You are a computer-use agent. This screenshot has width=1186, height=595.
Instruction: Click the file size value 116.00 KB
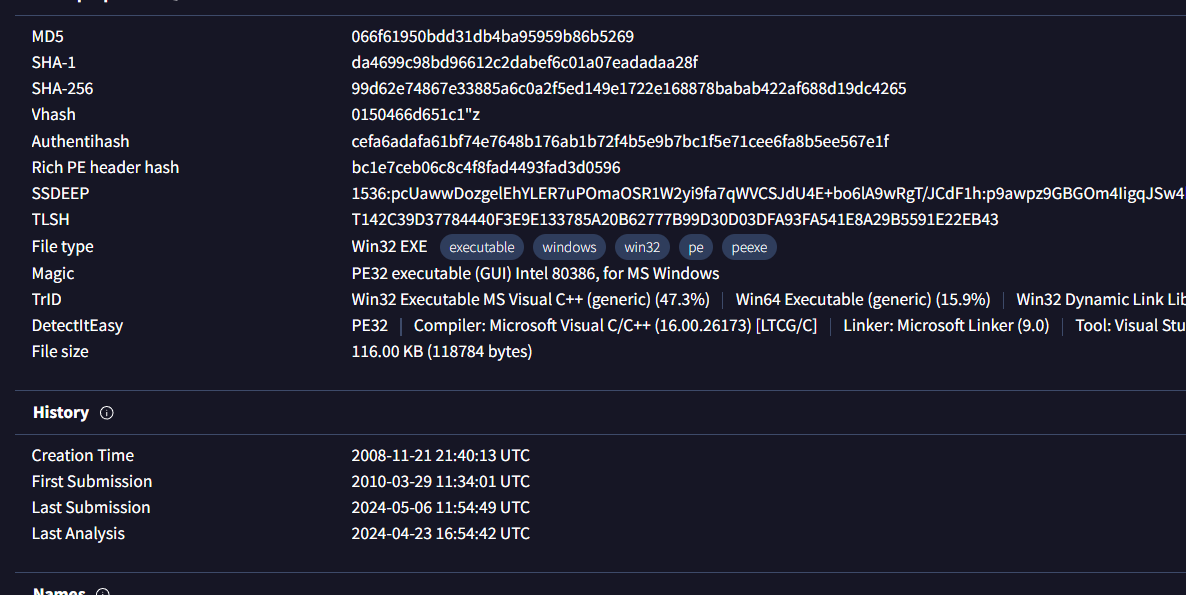[x=441, y=352]
